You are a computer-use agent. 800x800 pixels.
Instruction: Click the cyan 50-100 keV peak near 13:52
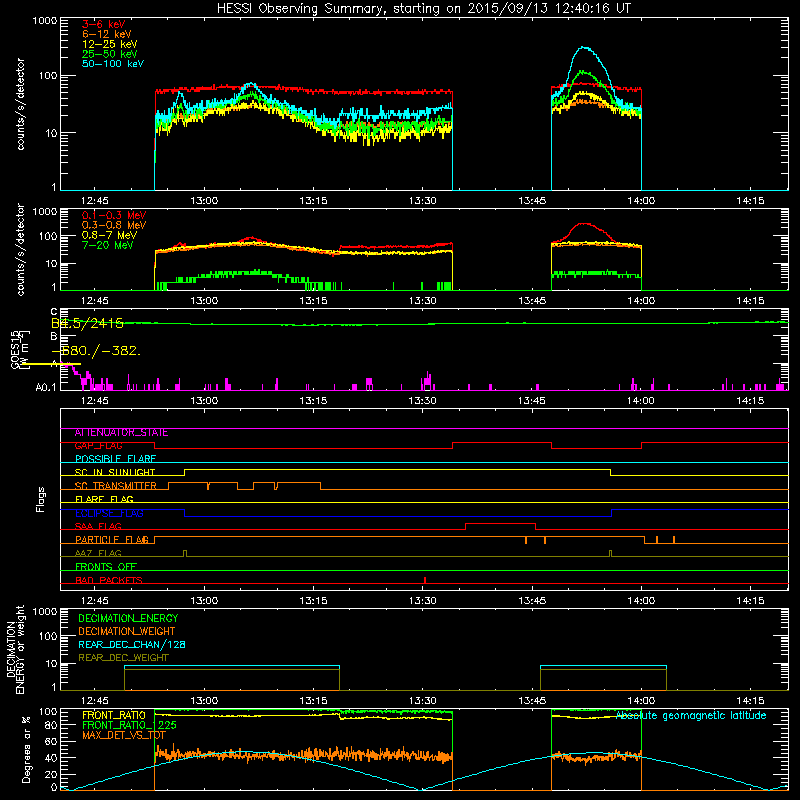[585, 47]
